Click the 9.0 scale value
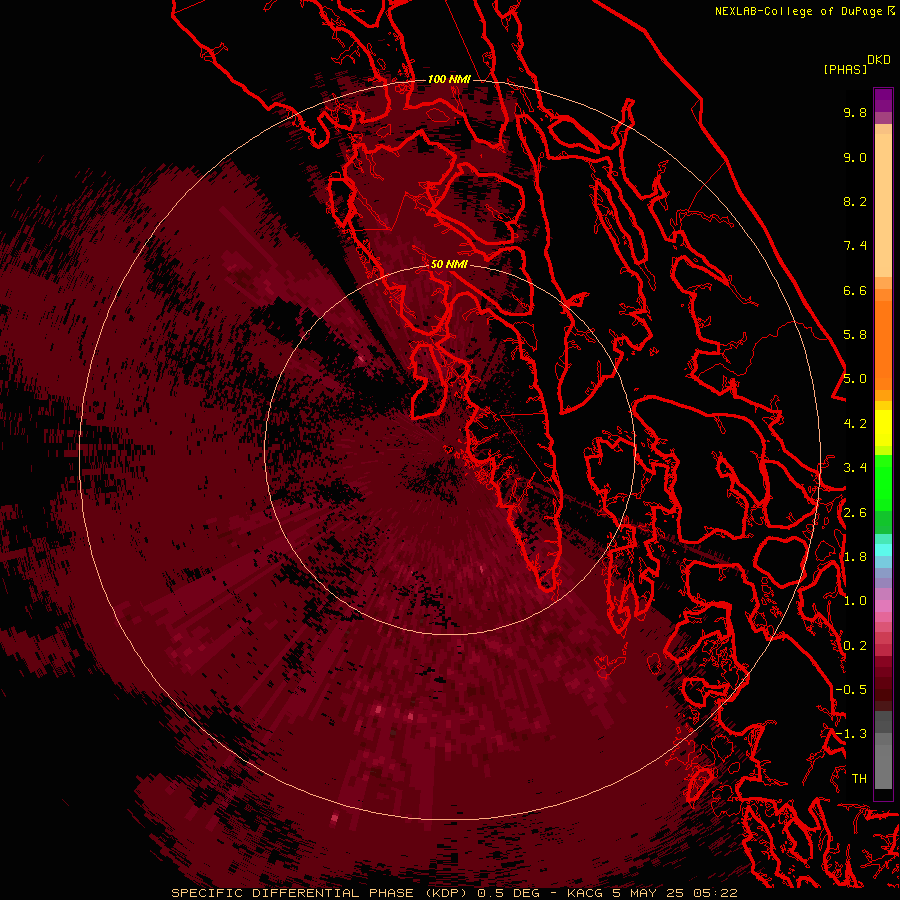This screenshot has width=900, height=900. pos(855,157)
